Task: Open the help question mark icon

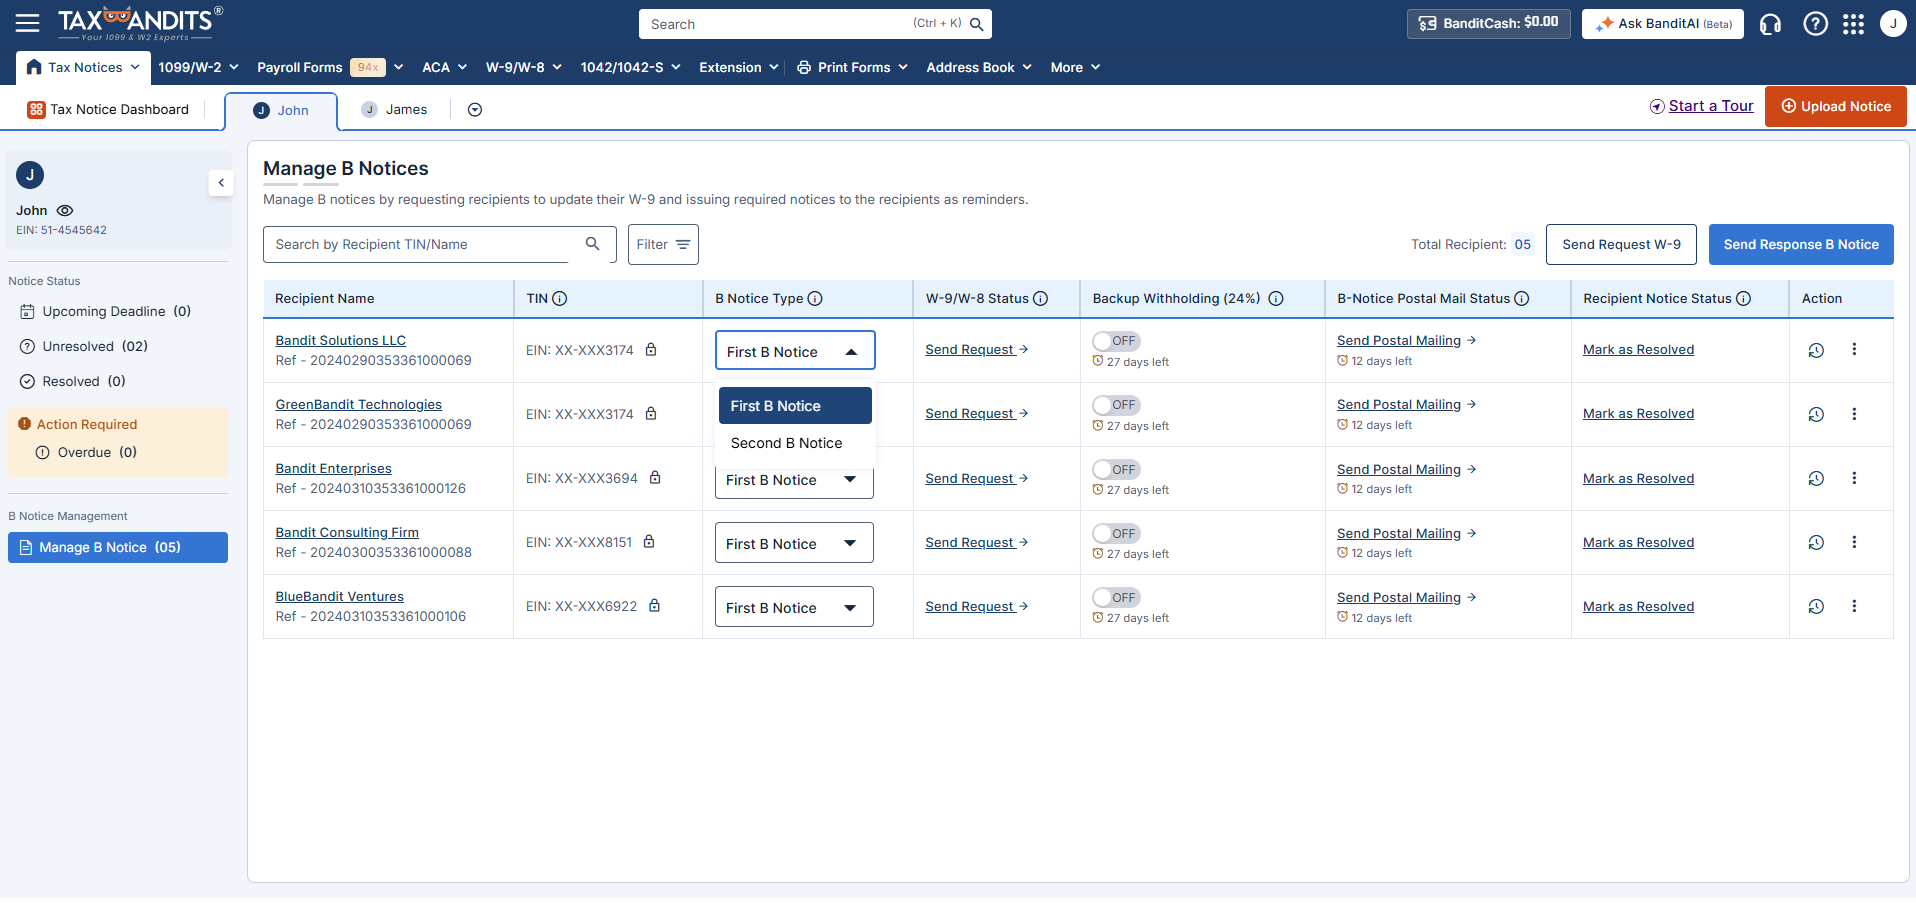Action: click(1815, 24)
